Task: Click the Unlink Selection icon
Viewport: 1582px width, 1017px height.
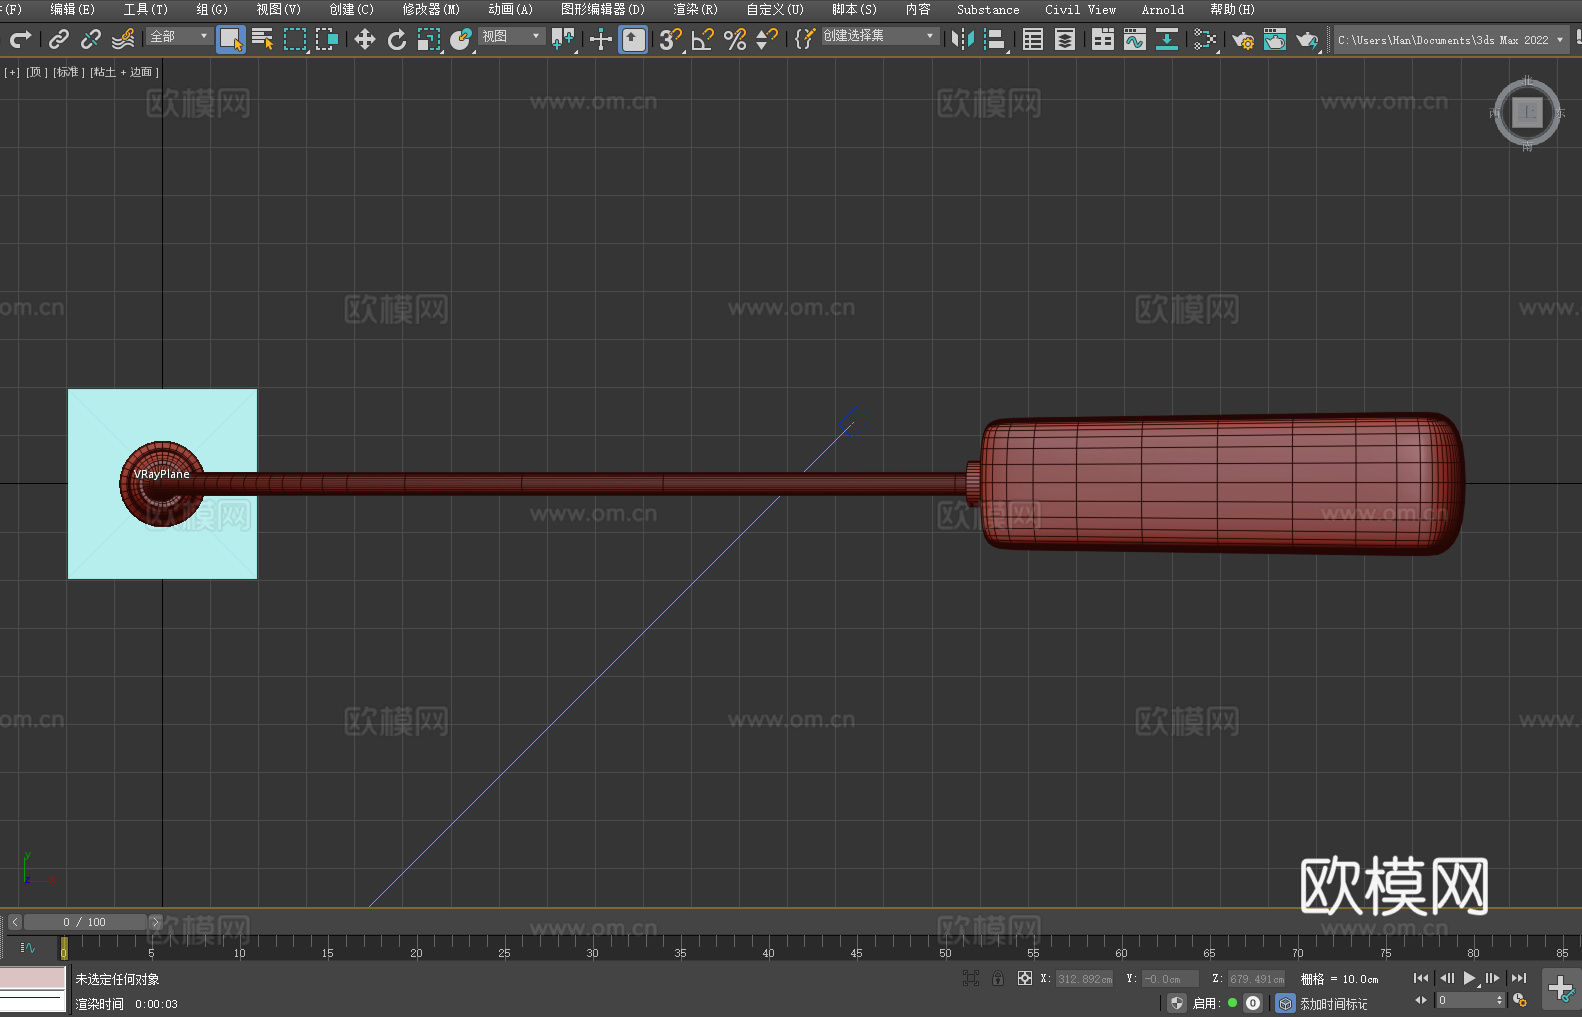Action: (91, 39)
